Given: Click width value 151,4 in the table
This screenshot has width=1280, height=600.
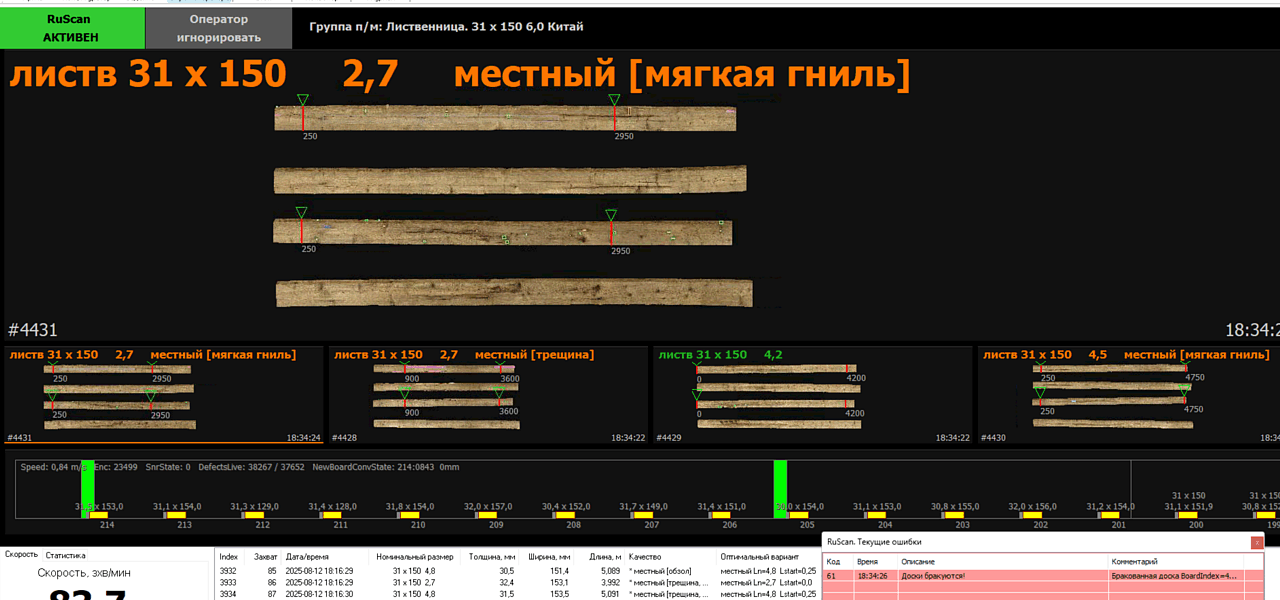Looking at the screenshot, I should pos(560,570).
